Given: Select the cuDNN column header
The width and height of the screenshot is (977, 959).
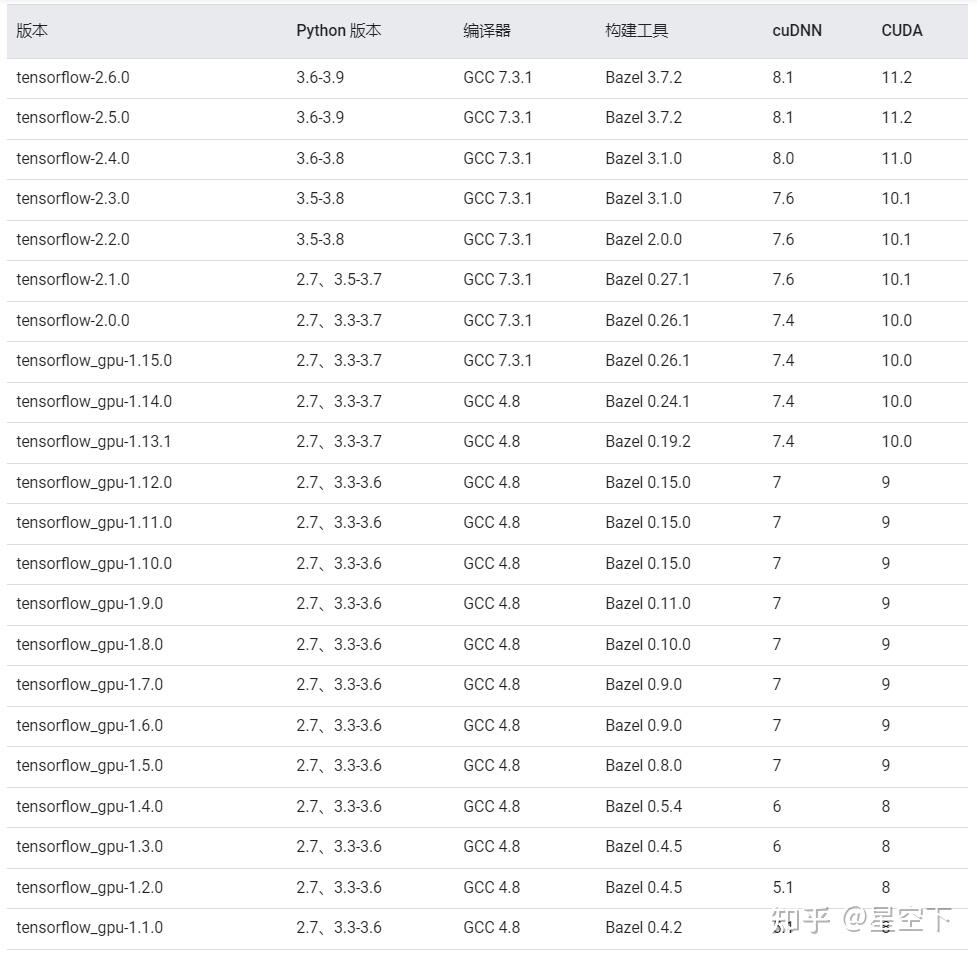Looking at the screenshot, I should tap(797, 31).
